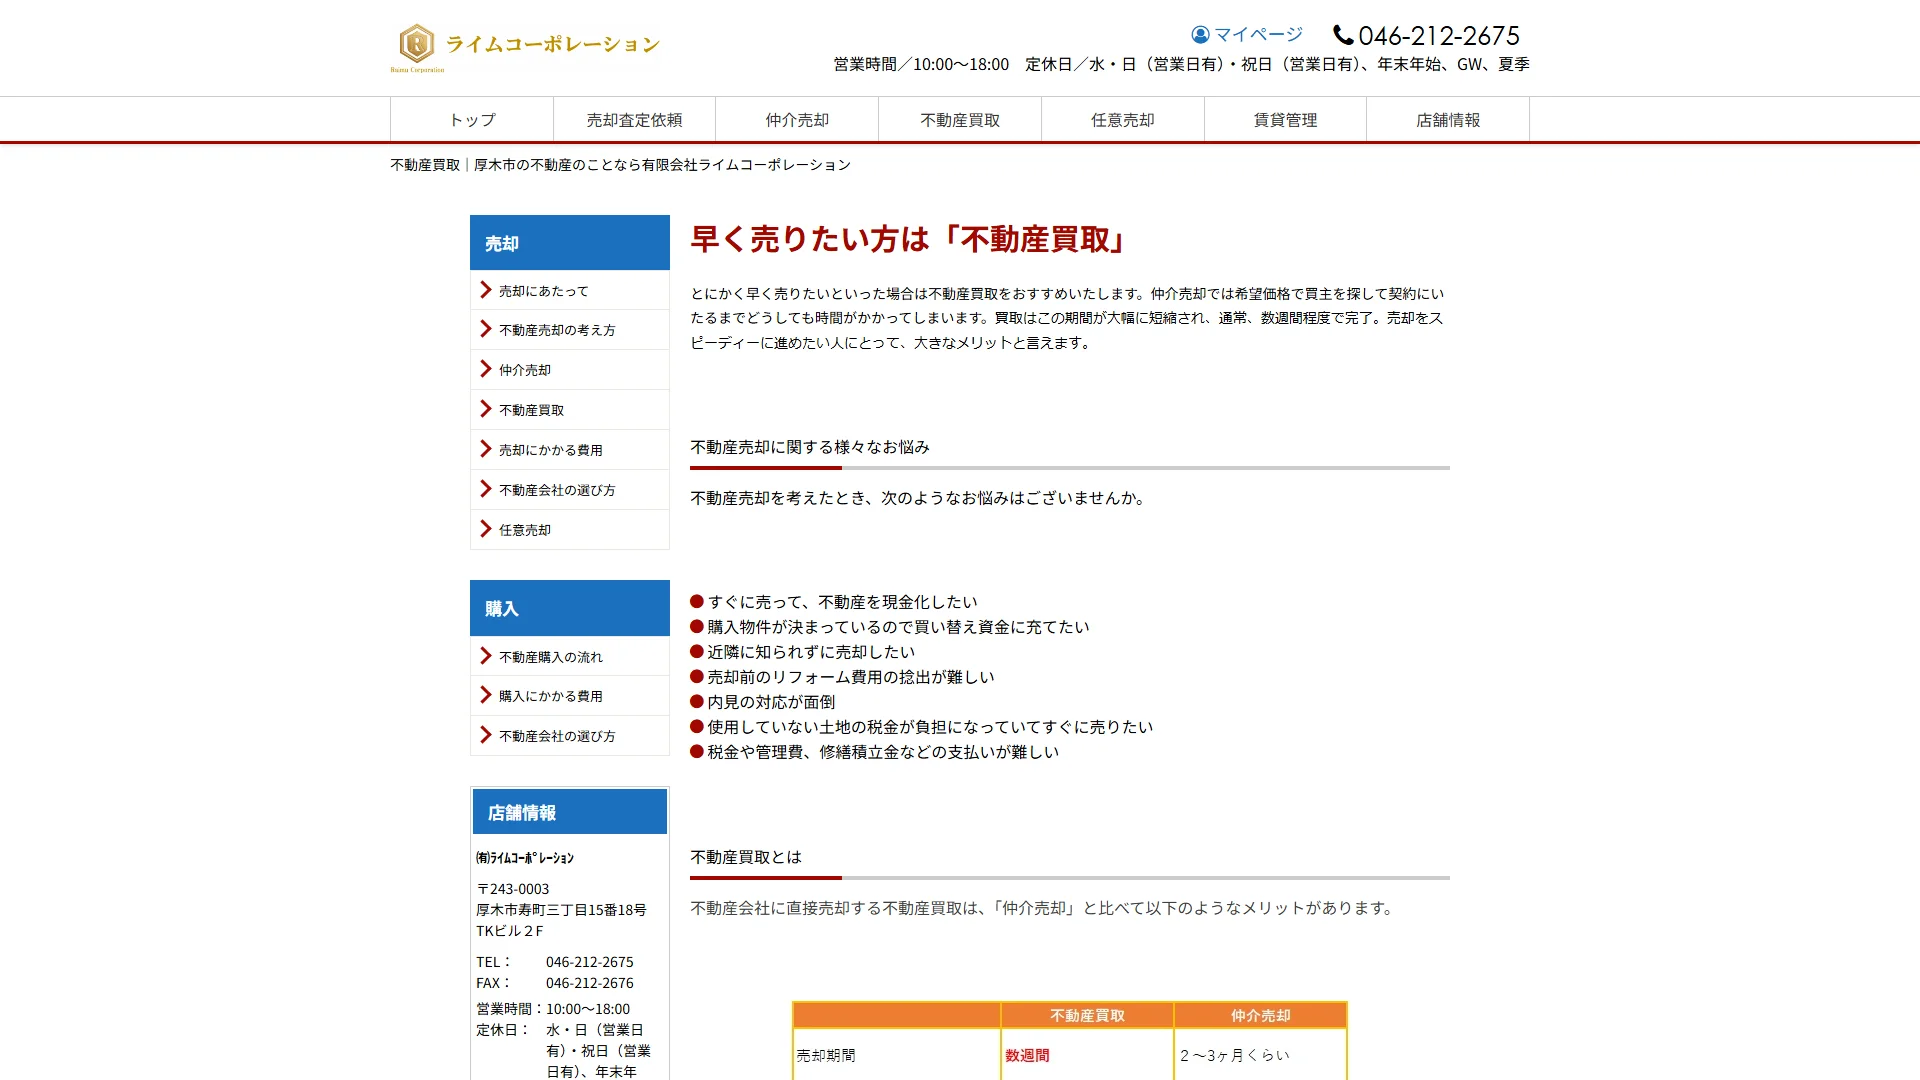The width and height of the screenshot is (1920, 1080).
Task: Open the 仲介売却 navigation tab
Action: pyautogui.click(x=797, y=120)
